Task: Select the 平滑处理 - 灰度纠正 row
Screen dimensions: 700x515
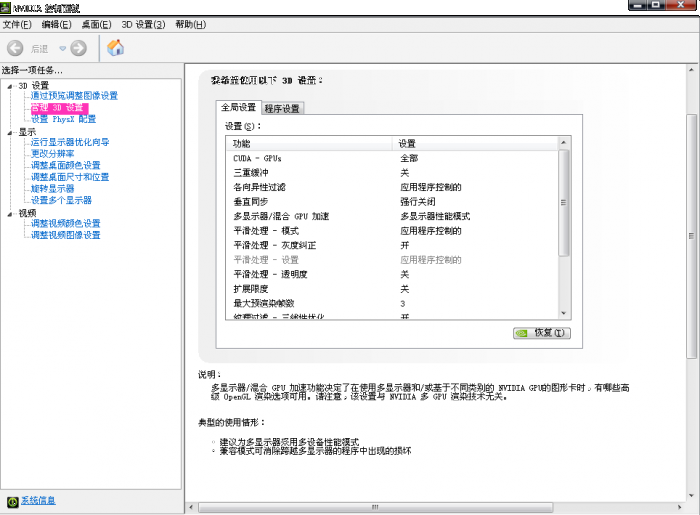Action: coord(392,245)
